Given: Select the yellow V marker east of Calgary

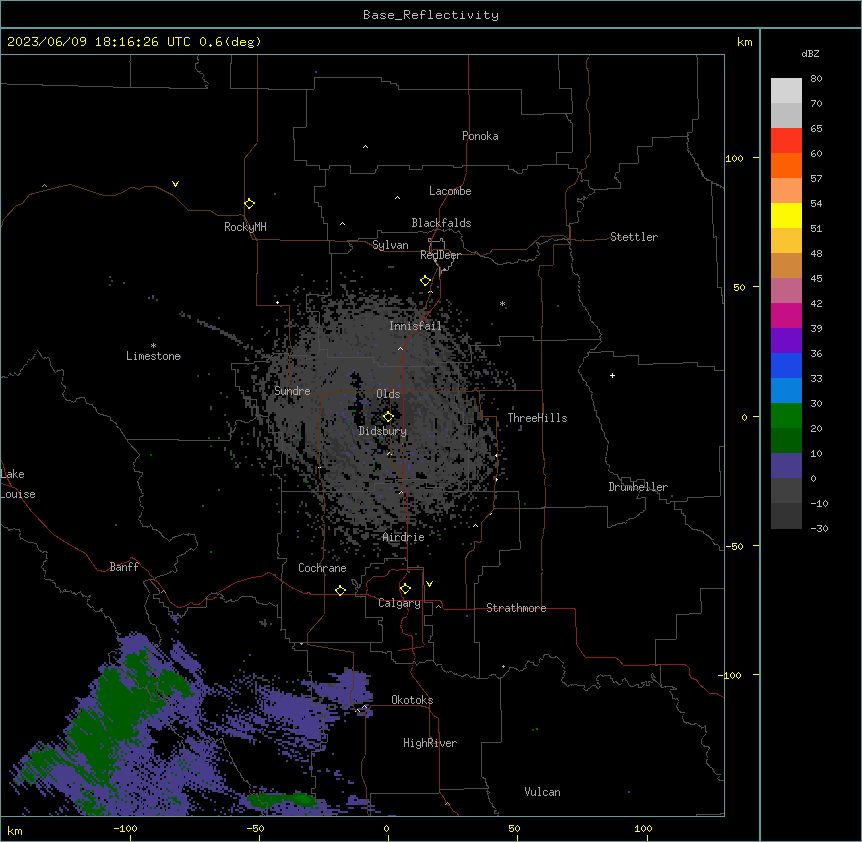Looking at the screenshot, I should [x=429, y=584].
